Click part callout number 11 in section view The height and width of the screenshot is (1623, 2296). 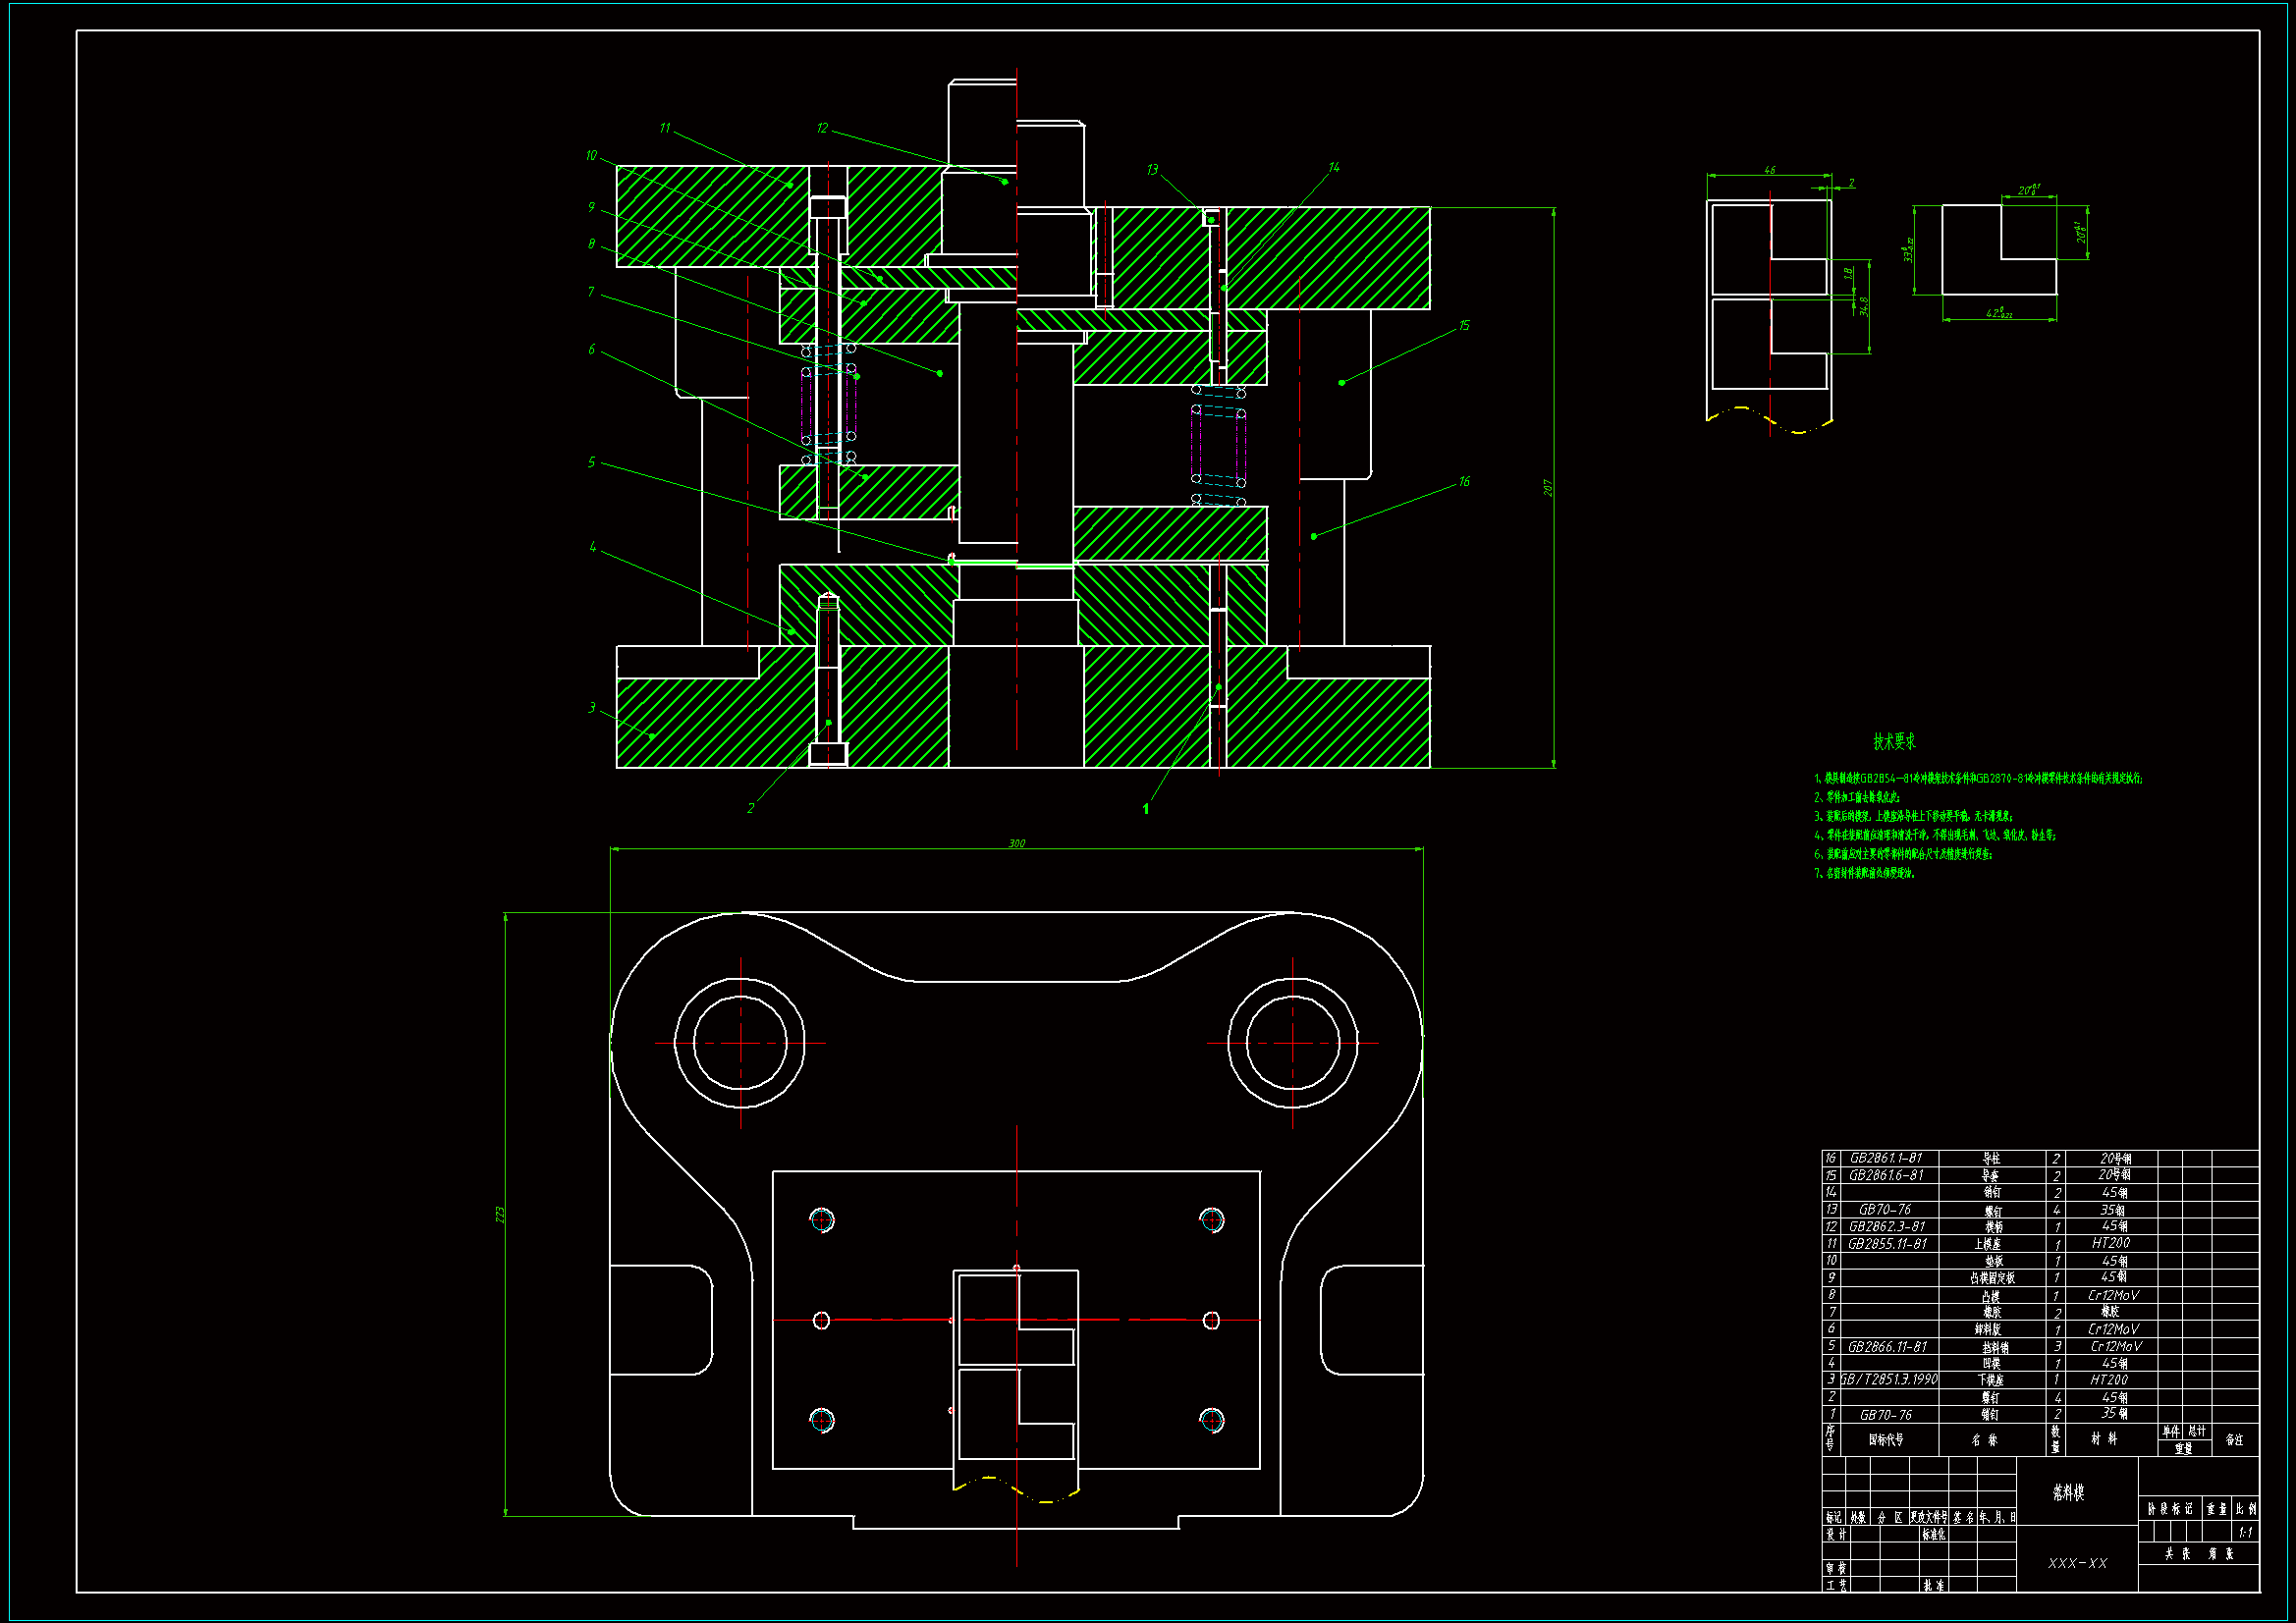coord(665,128)
